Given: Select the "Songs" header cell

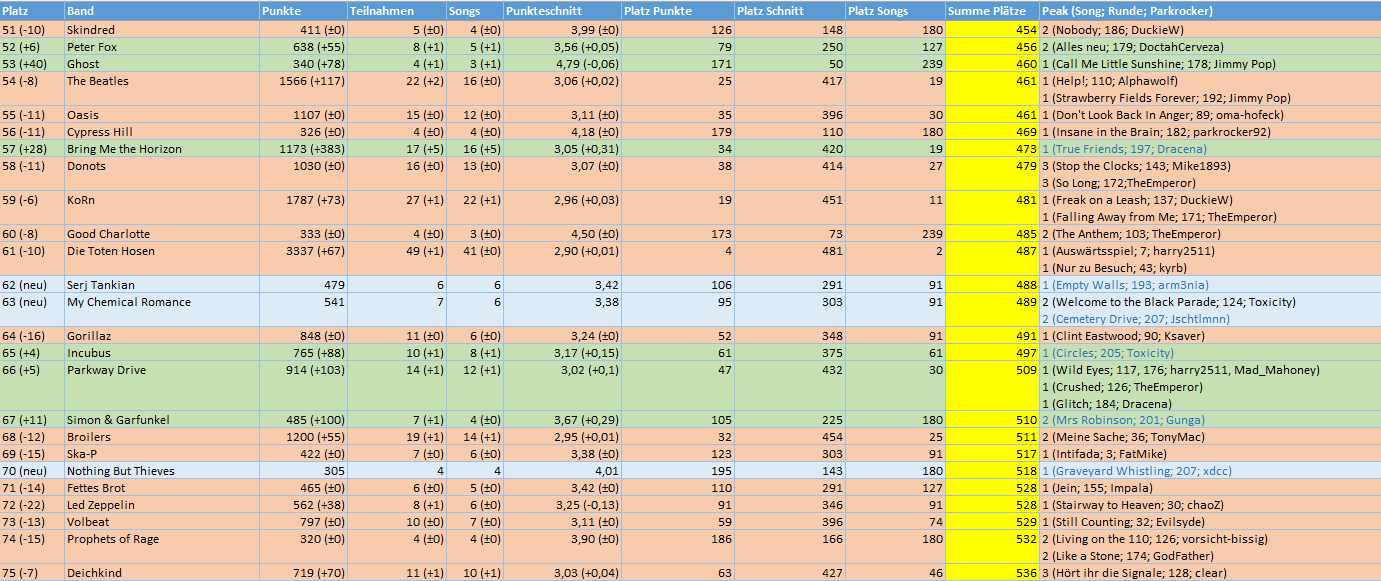Looking at the screenshot, I should click(x=475, y=11).
